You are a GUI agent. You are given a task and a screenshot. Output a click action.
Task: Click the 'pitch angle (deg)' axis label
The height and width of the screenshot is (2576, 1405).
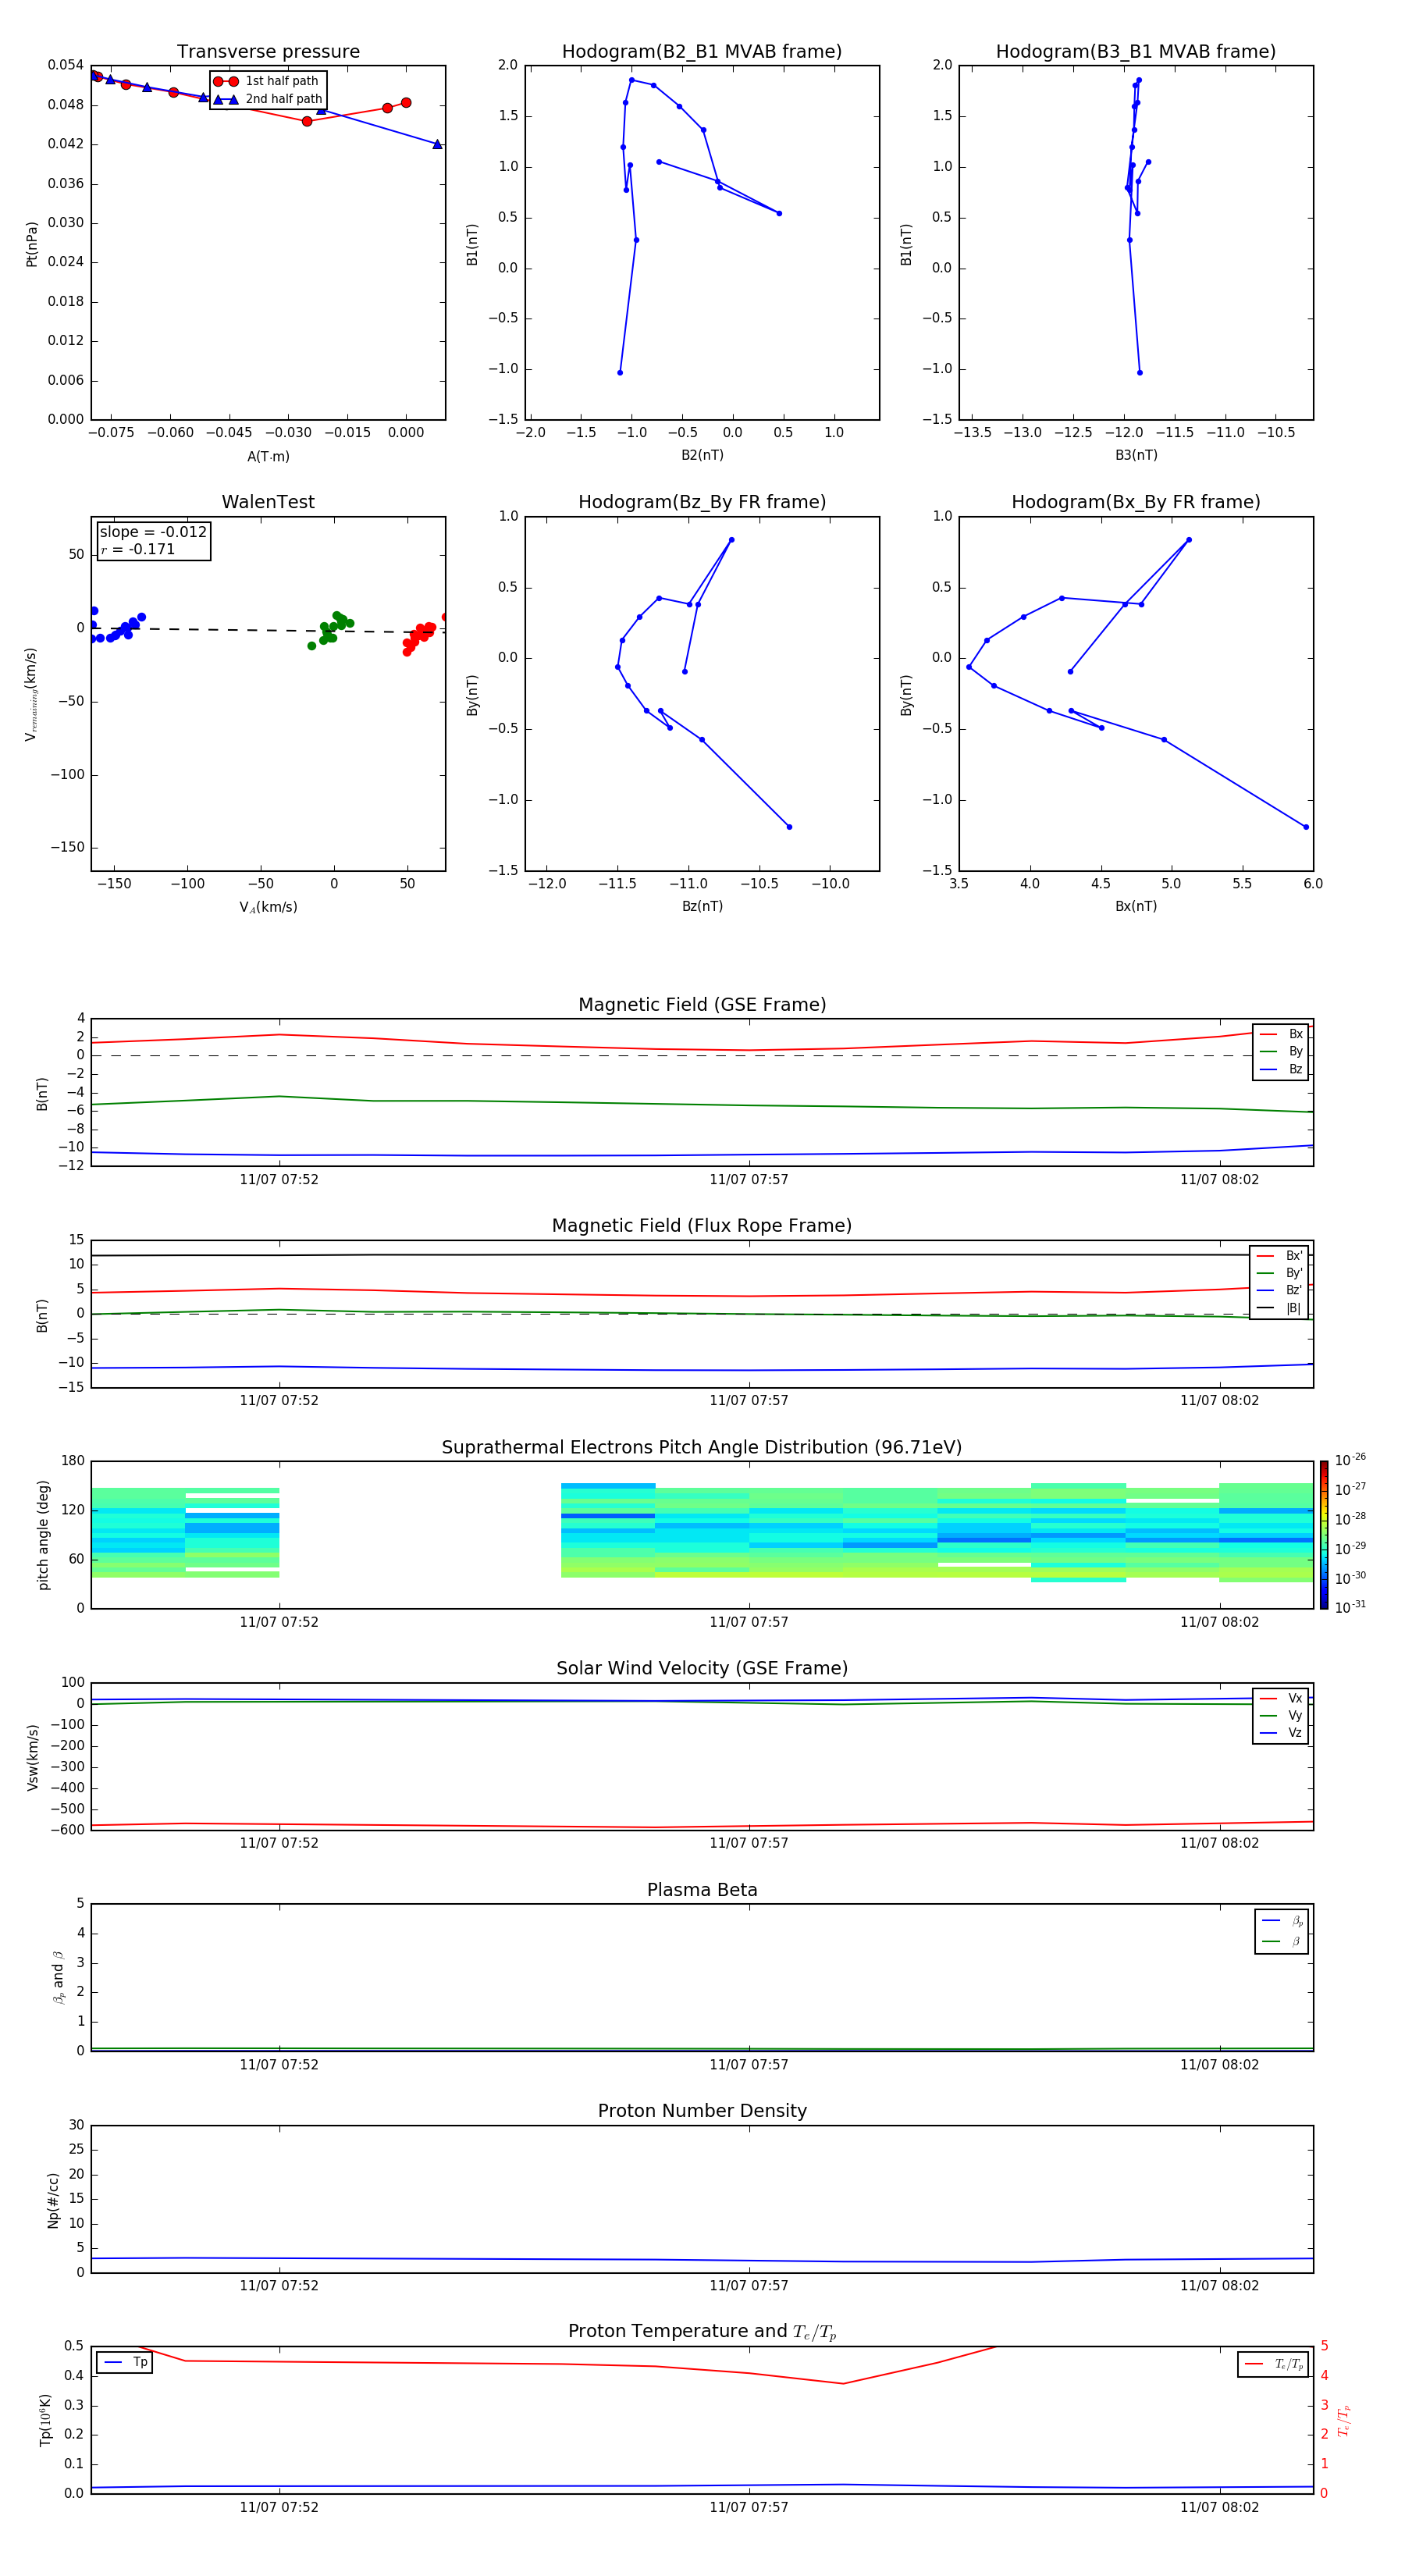(43, 1535)
